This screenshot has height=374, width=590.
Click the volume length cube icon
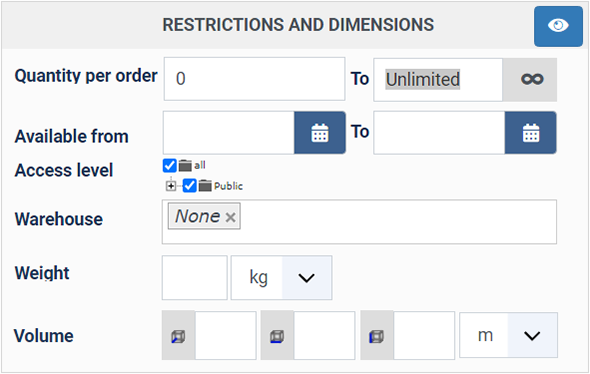point(178,336)
